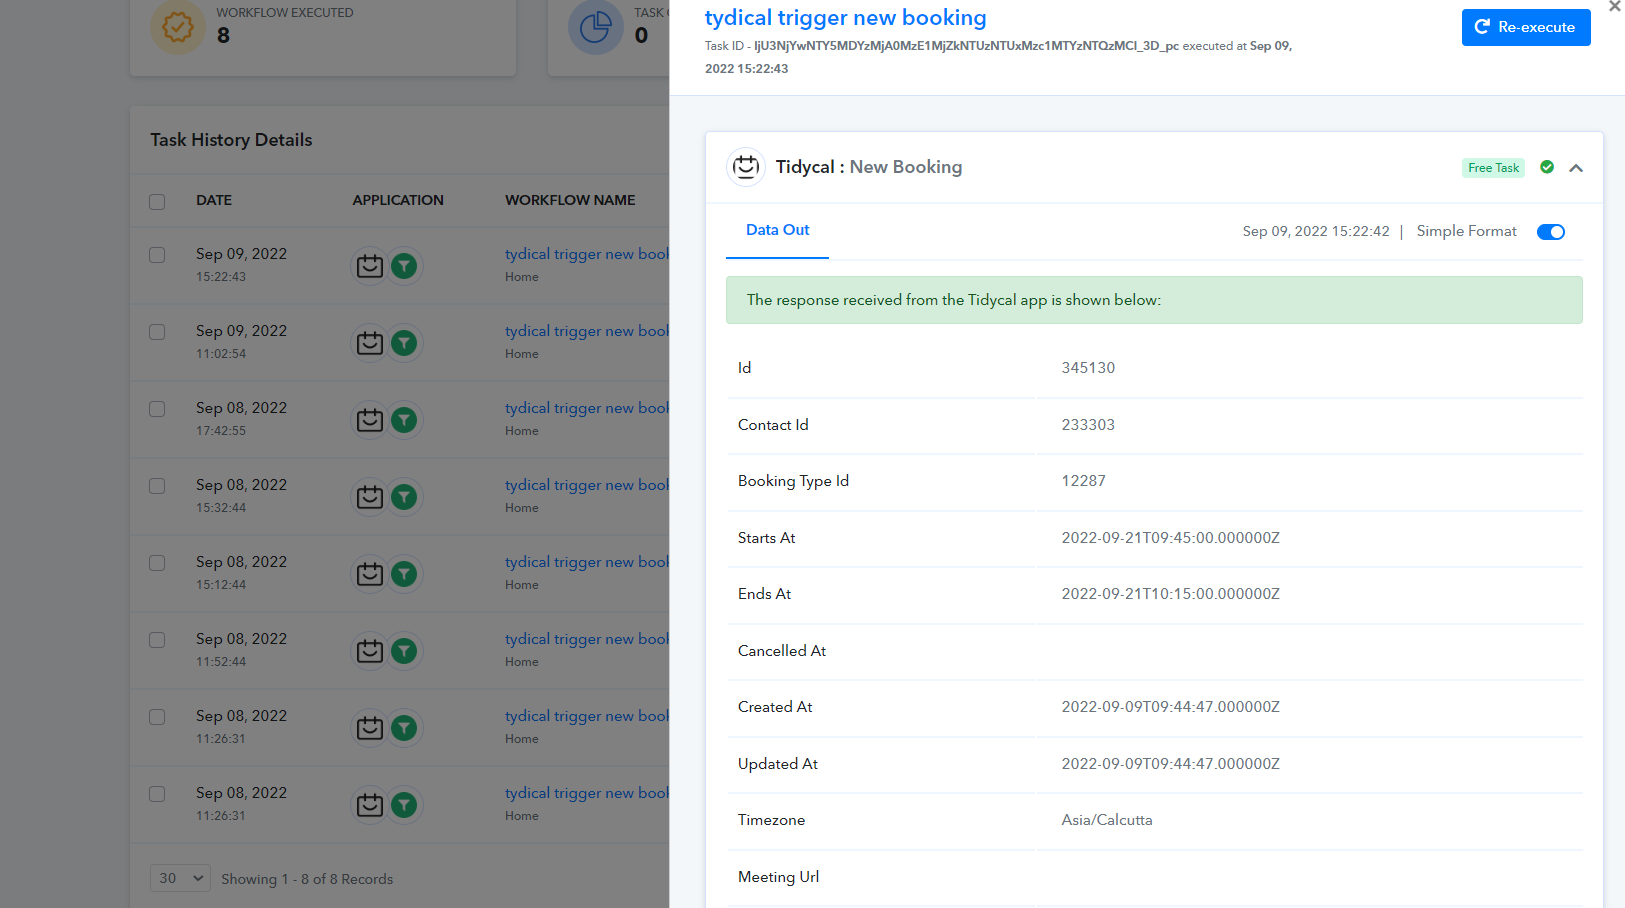Image resolution: width=1625 pixels, height=908 pixels.
Task: Check the Sep 08 15:32:44 row checkbox
Action: click(157, 486)
